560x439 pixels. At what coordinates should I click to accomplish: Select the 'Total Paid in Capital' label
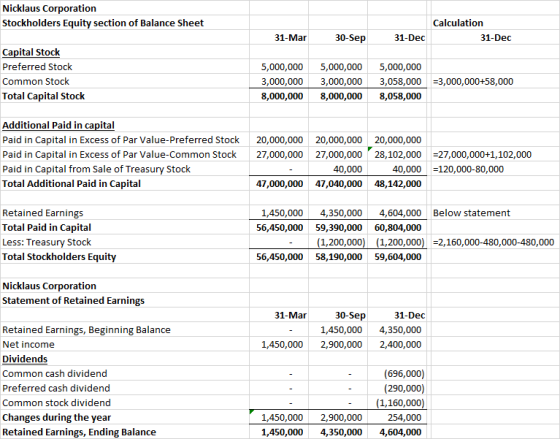tap(46, 228)
